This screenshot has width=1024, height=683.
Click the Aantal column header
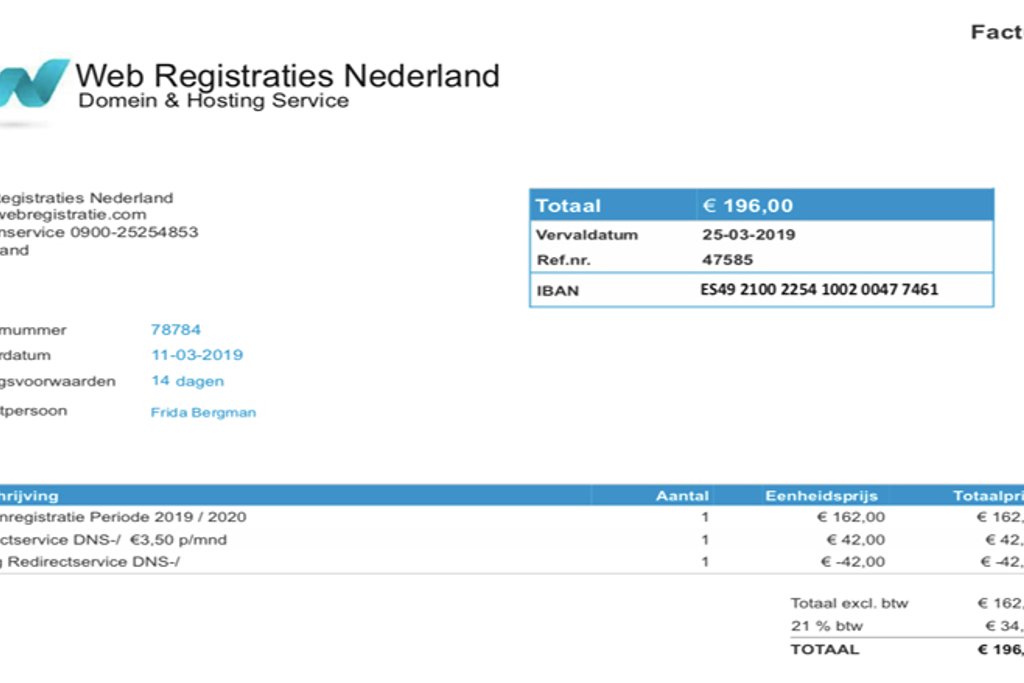pos(682,495)
